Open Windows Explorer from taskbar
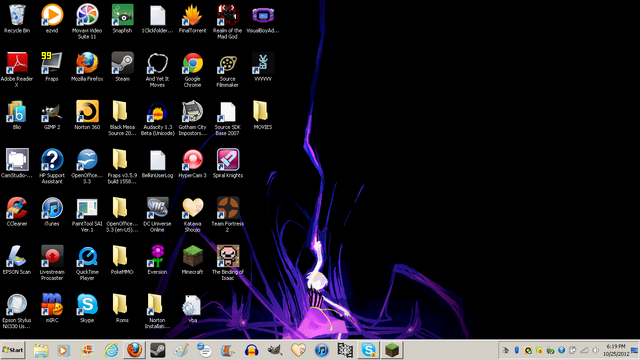This screenshot has height=360, width=640. pos(41,350)
